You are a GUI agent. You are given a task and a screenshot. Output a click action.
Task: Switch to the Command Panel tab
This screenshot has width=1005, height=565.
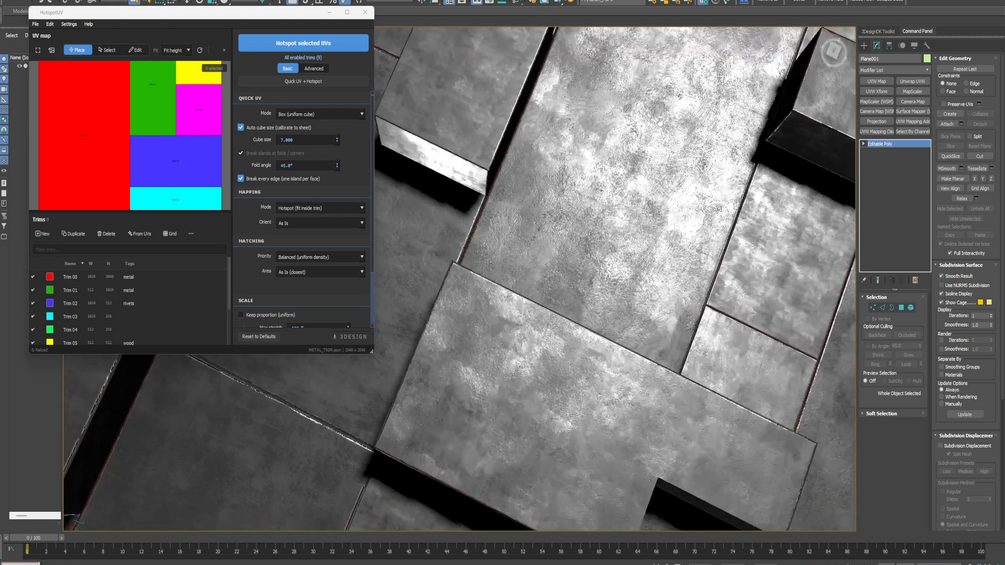click(x=917, y=31)
